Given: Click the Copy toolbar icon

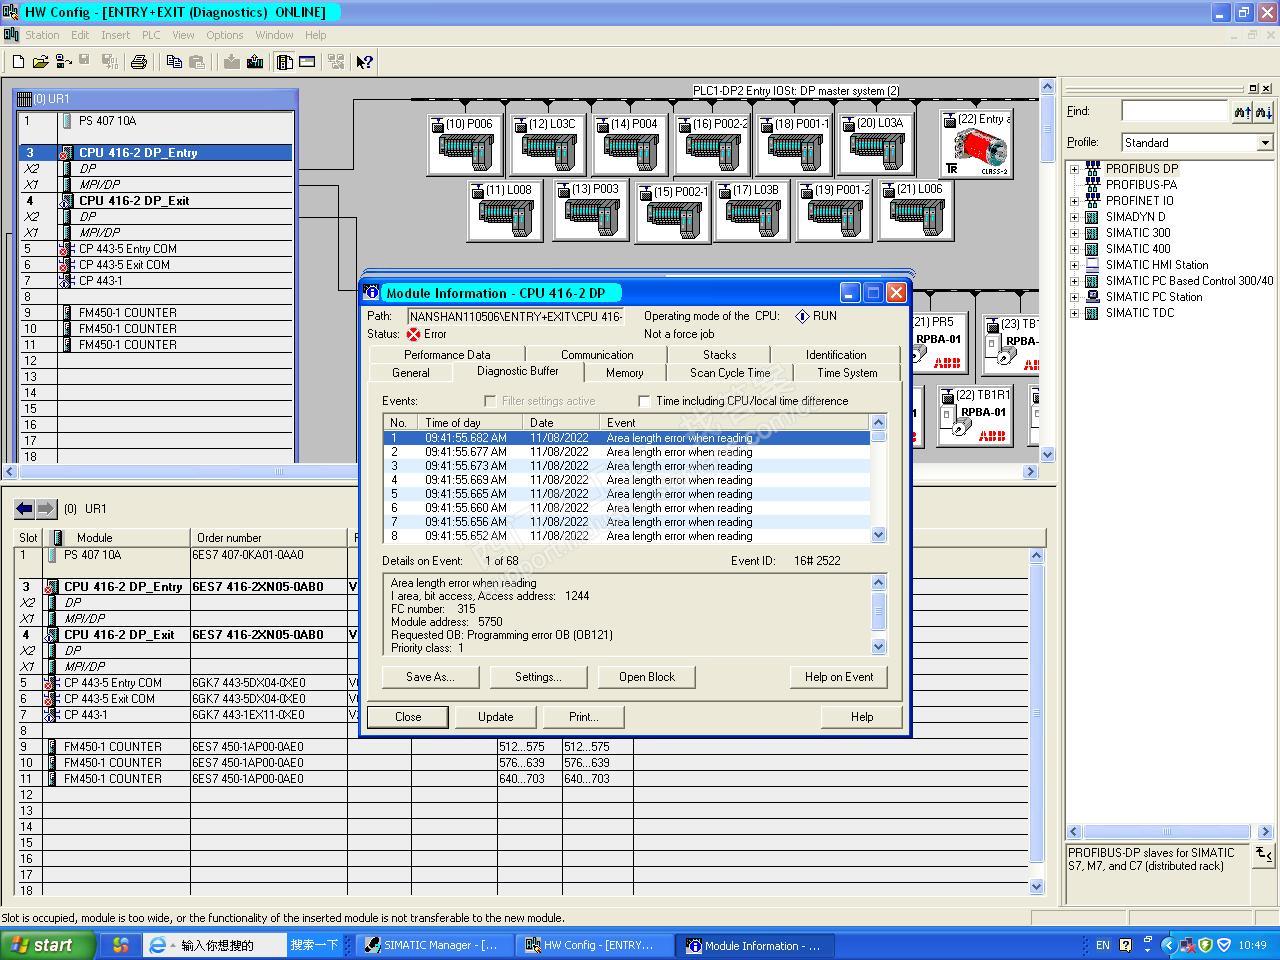Looking at the screenshot, I should pyautogui.click(x=174, y=62).
